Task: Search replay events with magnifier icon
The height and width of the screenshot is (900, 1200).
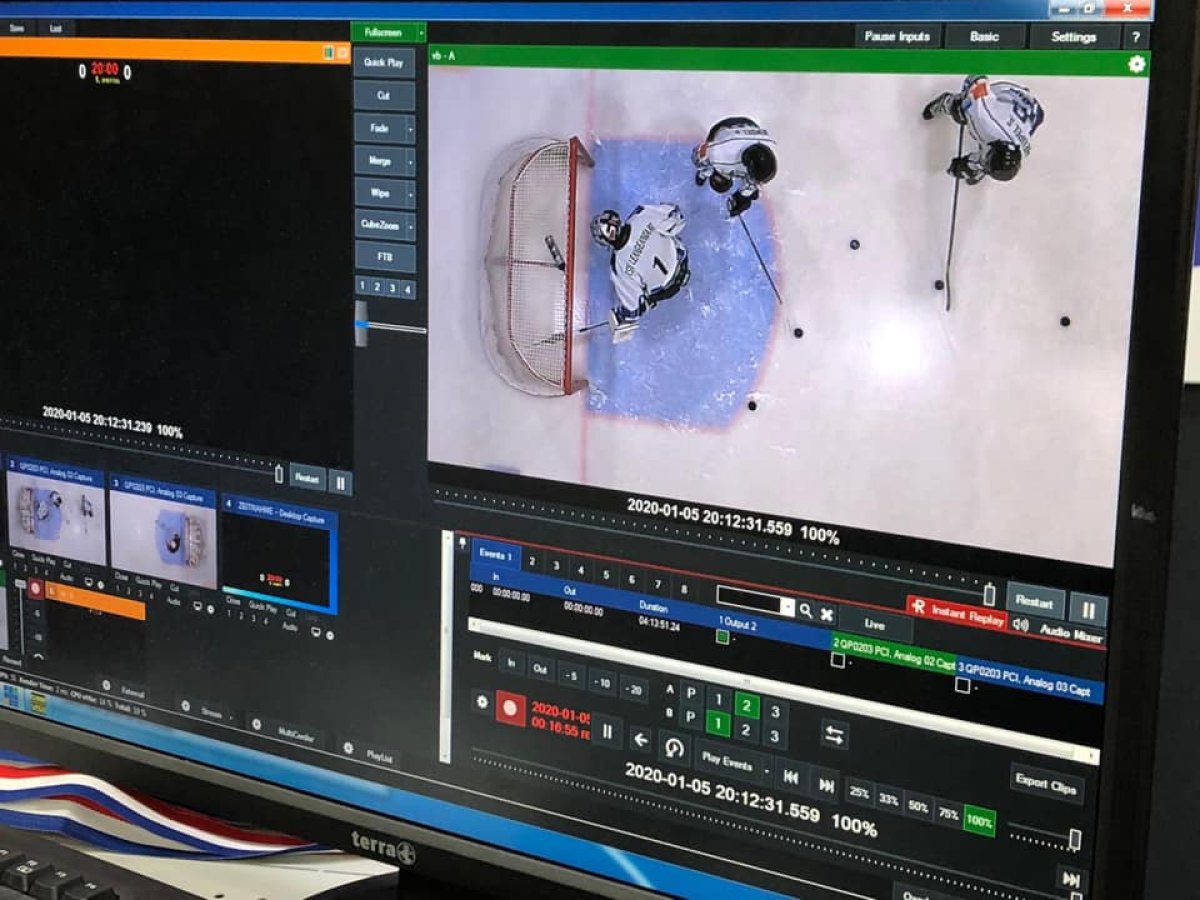Action: [806, 610]
